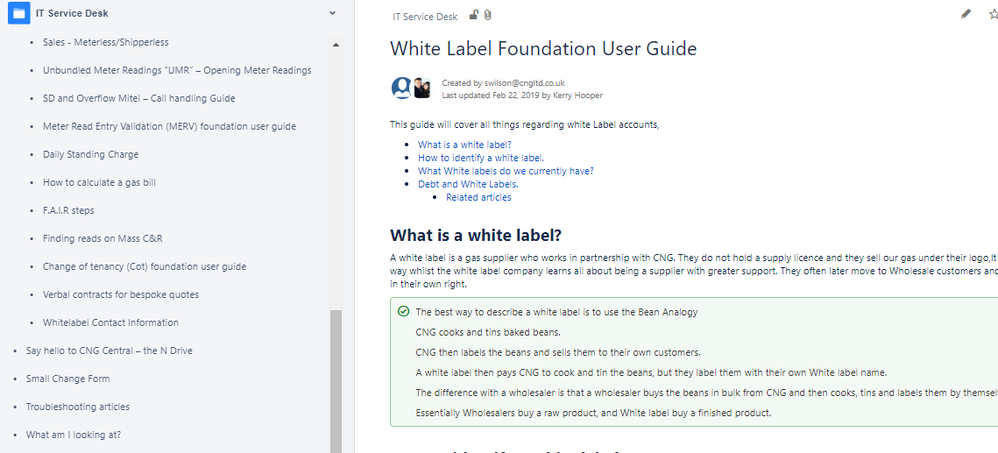
Task: Open the Related articles link
Action: 479,198
